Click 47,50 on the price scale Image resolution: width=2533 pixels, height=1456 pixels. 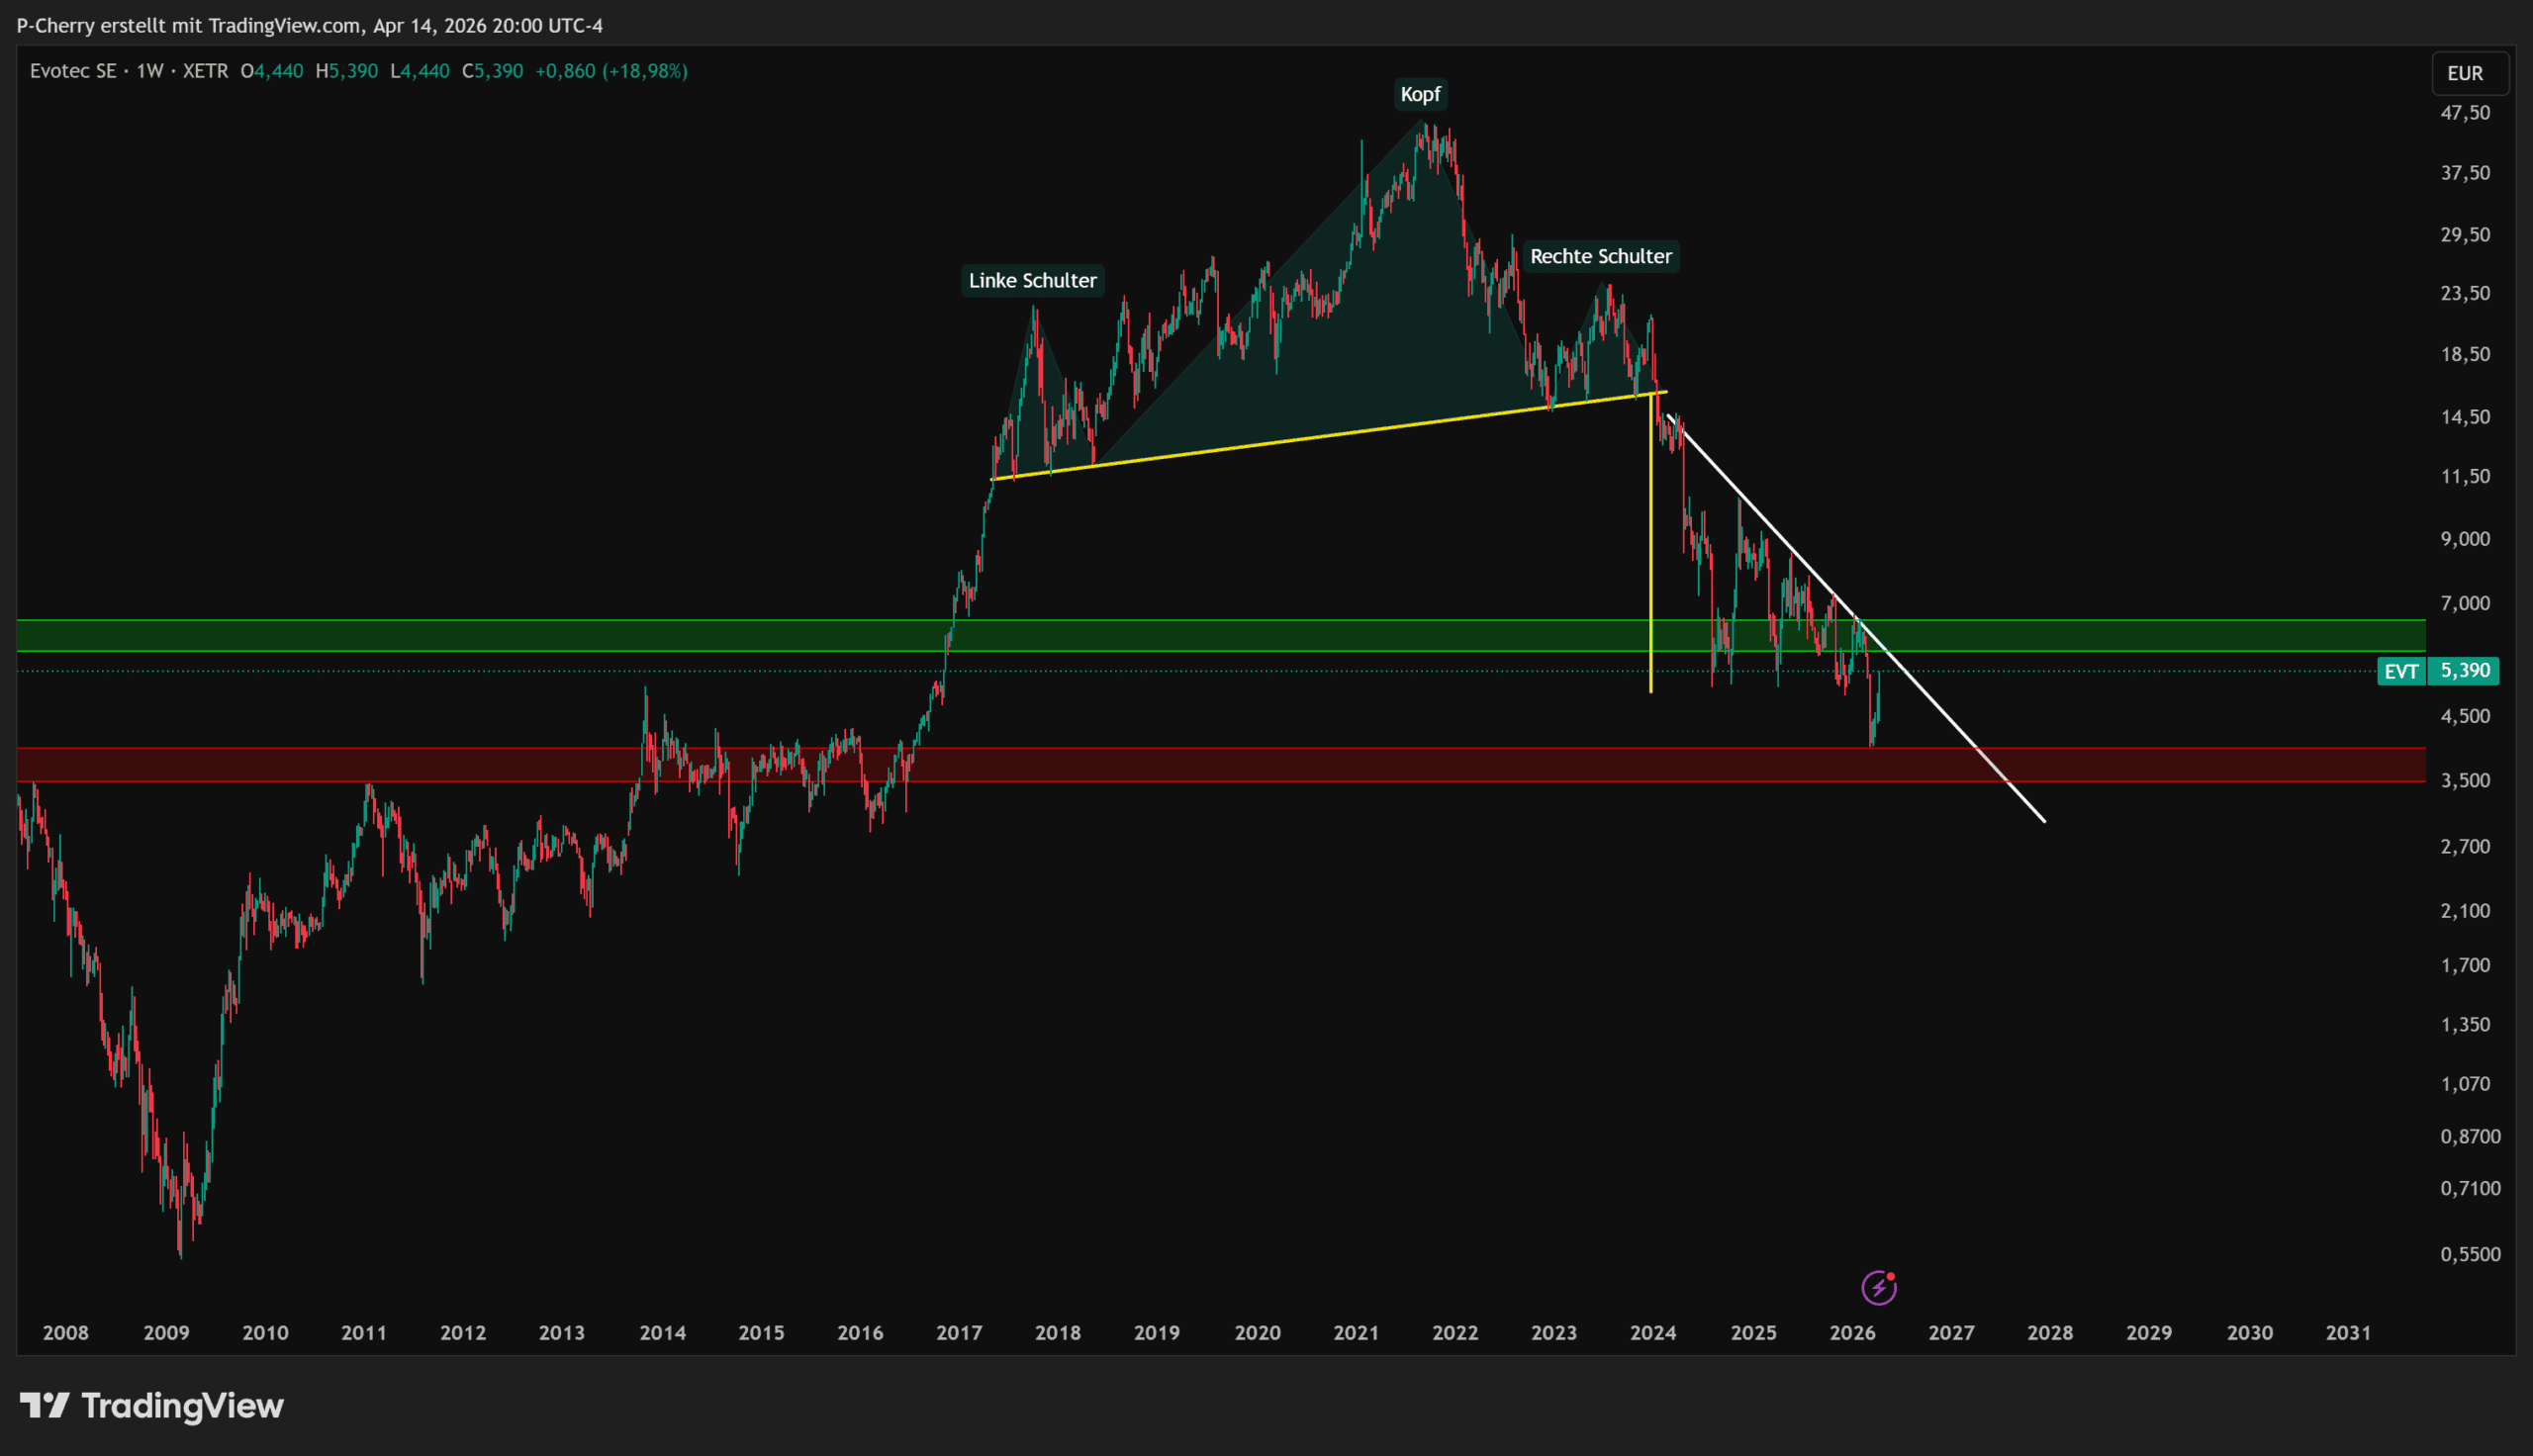click(x=2465, y=113)
